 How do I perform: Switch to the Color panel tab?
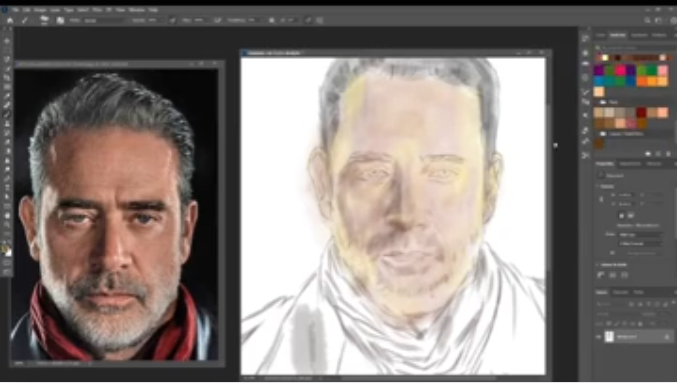[x=601, y=35]
